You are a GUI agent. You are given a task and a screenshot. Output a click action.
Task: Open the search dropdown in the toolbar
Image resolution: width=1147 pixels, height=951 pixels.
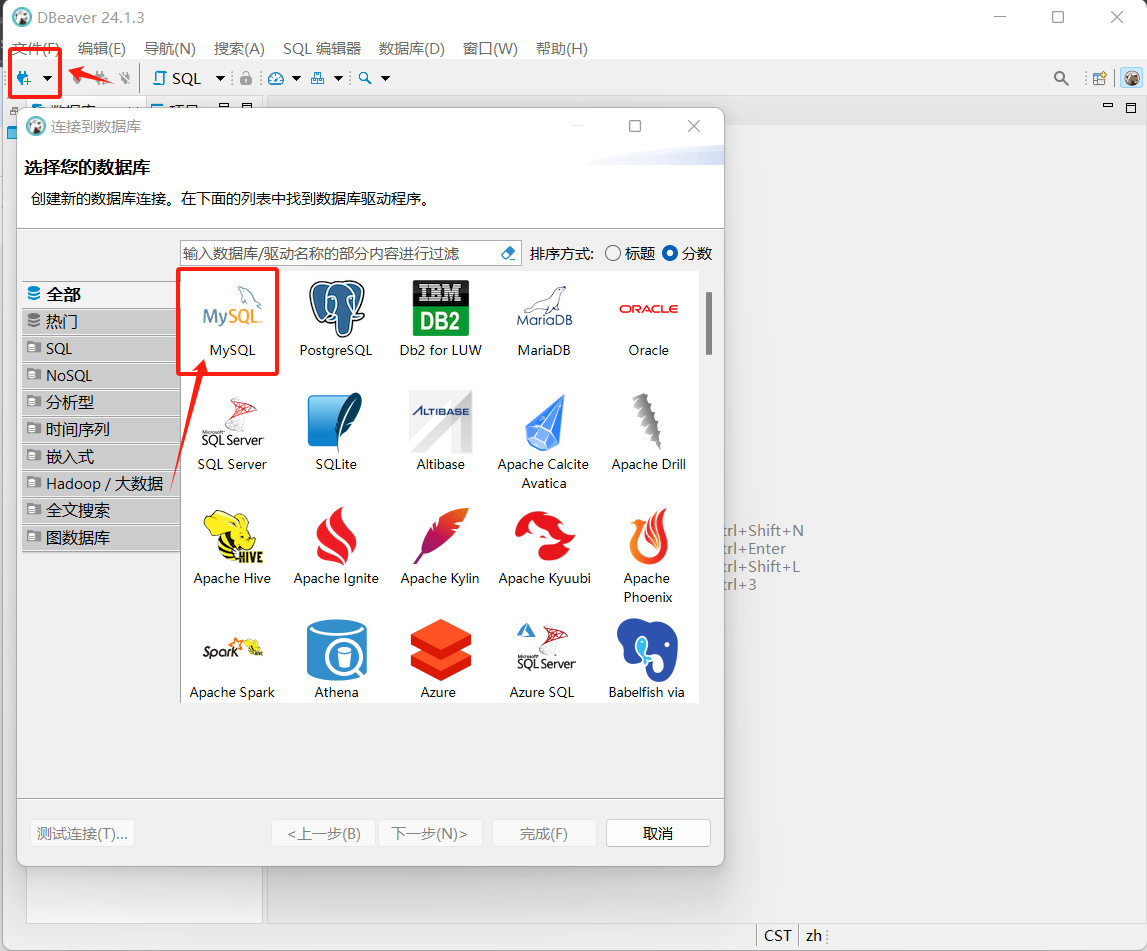coord(385,78)
